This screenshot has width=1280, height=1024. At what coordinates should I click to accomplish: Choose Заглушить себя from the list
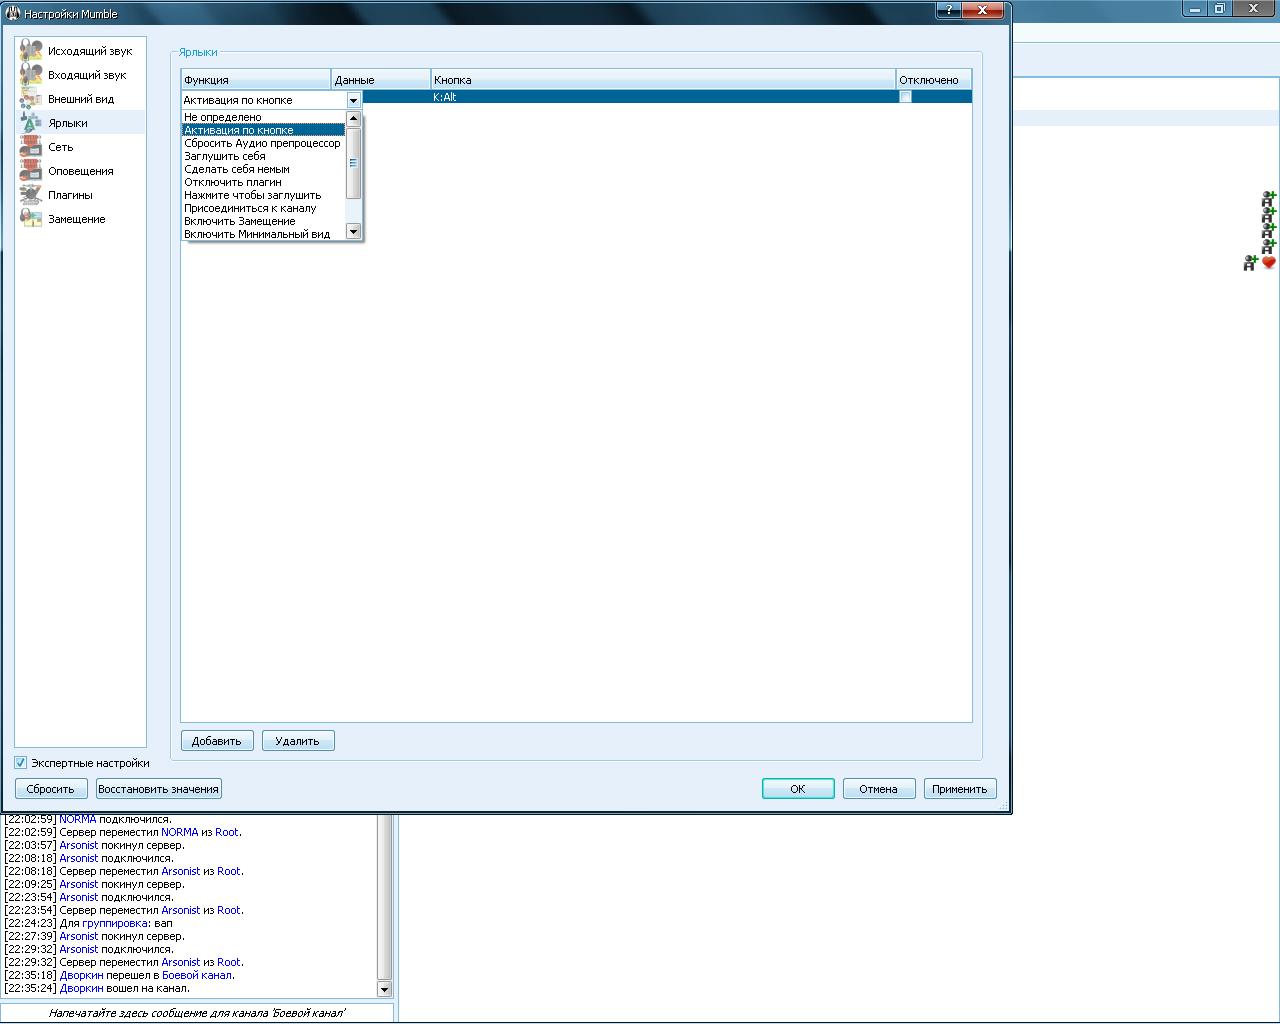coord(225,156)
